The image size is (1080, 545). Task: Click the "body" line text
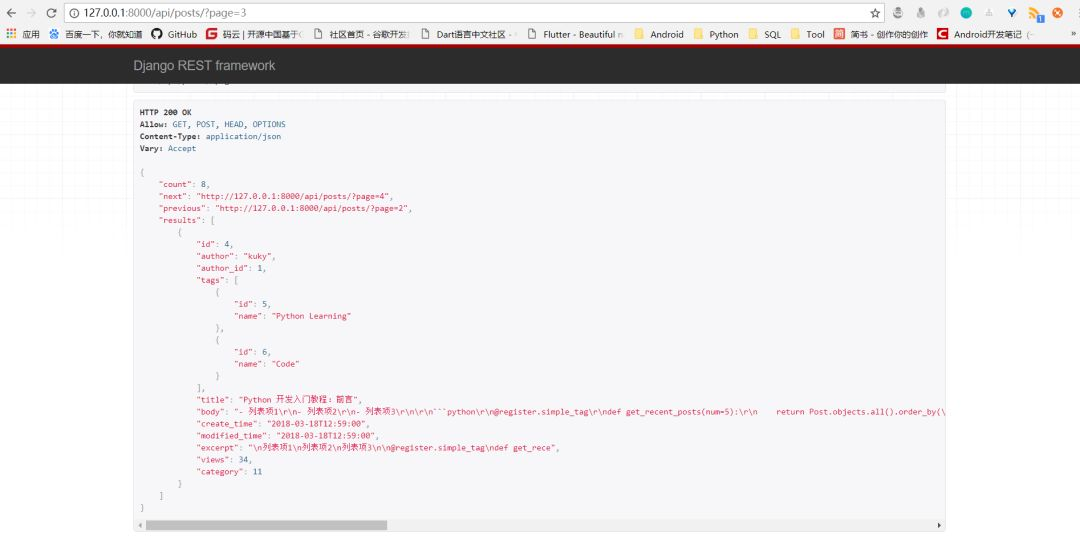[x=570, y=412]
